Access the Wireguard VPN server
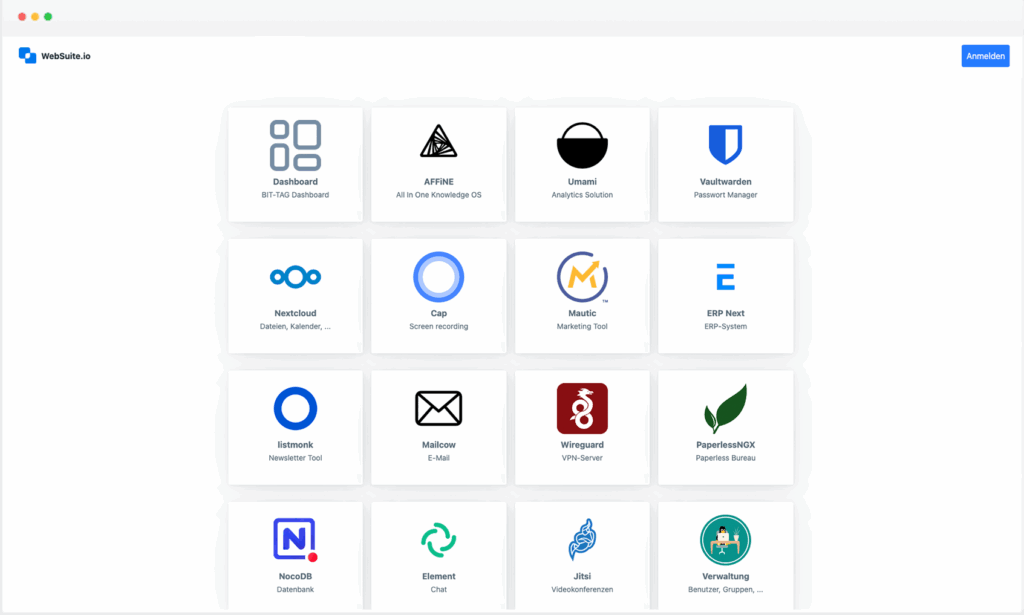Viewport: 1024px width, 615px height. (581, 427)
